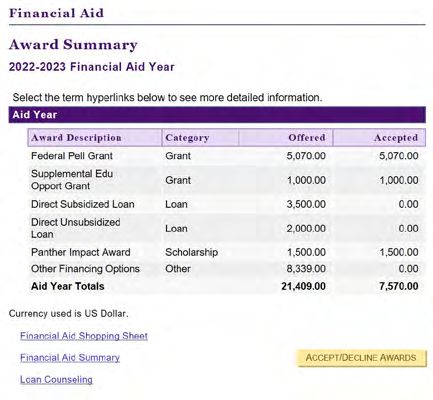Select the Panther Impact Award label
This screenshot has width=433, height=400.
pyautogui.click(x=81, y=252)
